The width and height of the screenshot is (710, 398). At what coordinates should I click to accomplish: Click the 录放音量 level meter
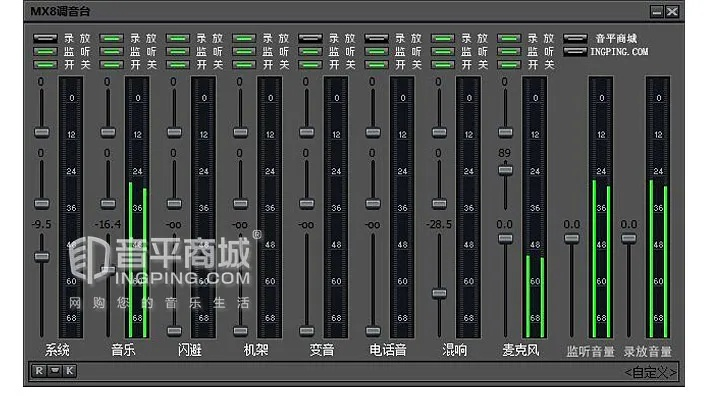pyautogui.click(x=658, y=207)
